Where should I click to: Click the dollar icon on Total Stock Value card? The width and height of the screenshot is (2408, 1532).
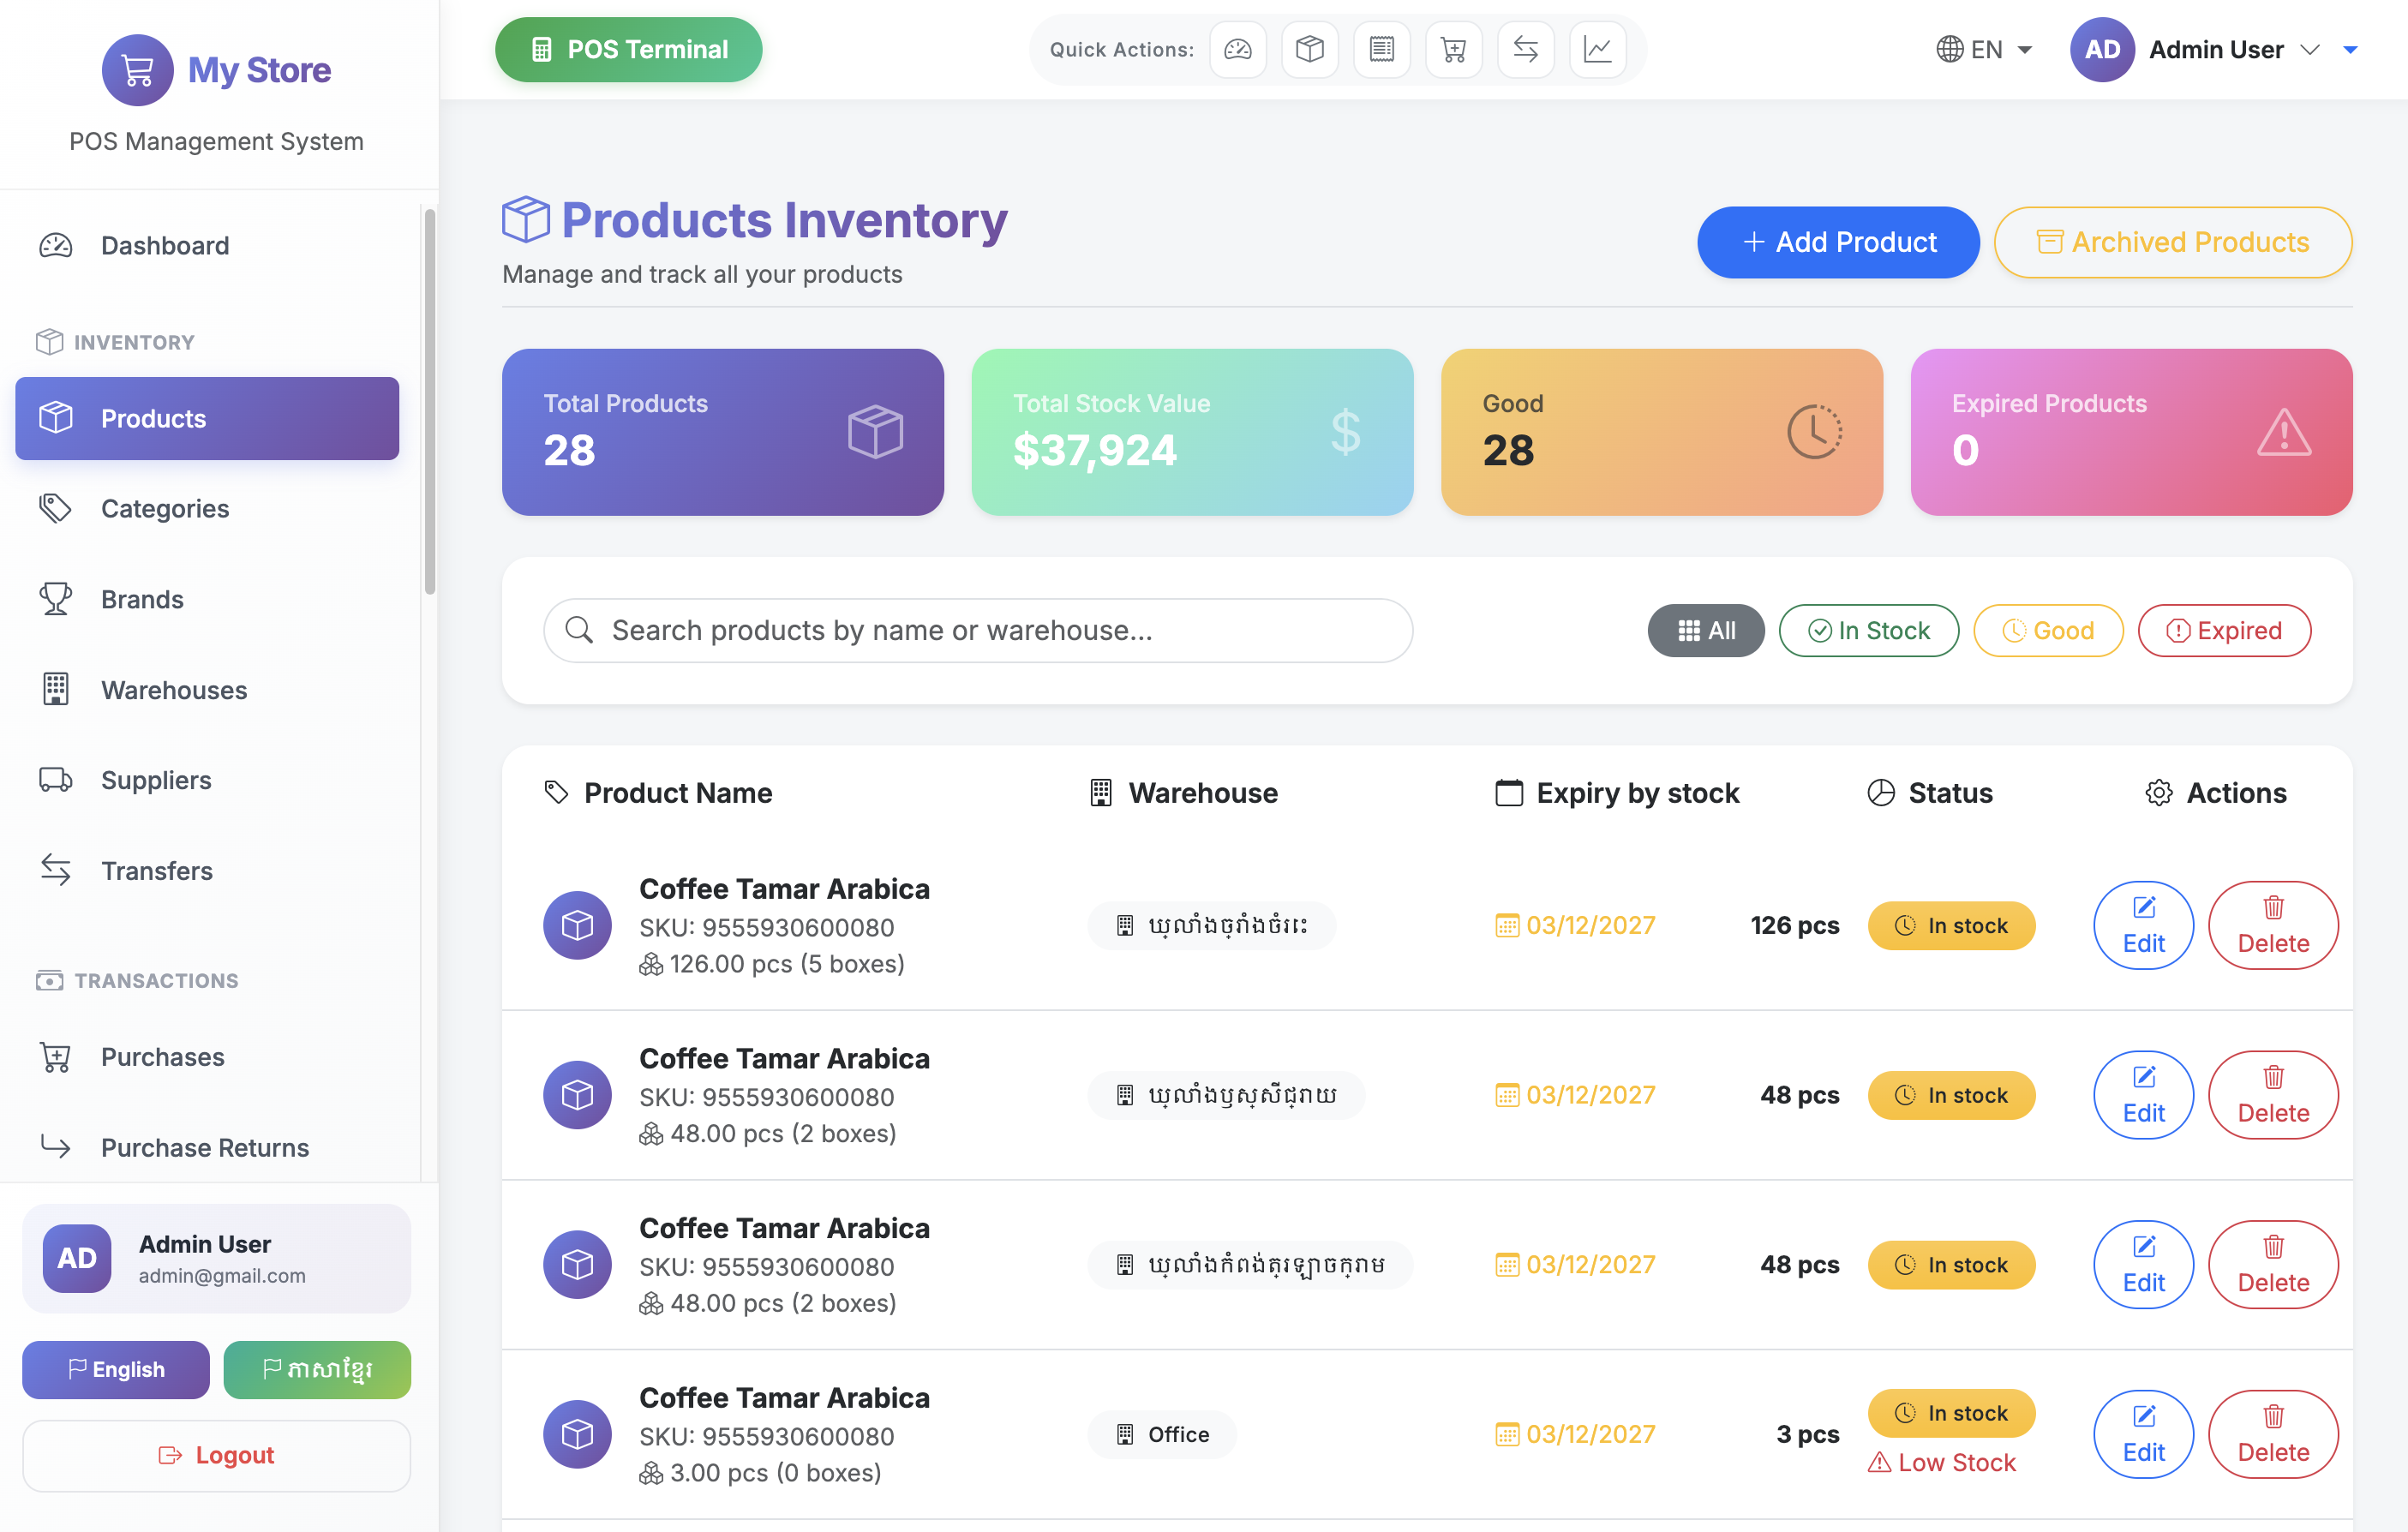[x=1346, y=432]
